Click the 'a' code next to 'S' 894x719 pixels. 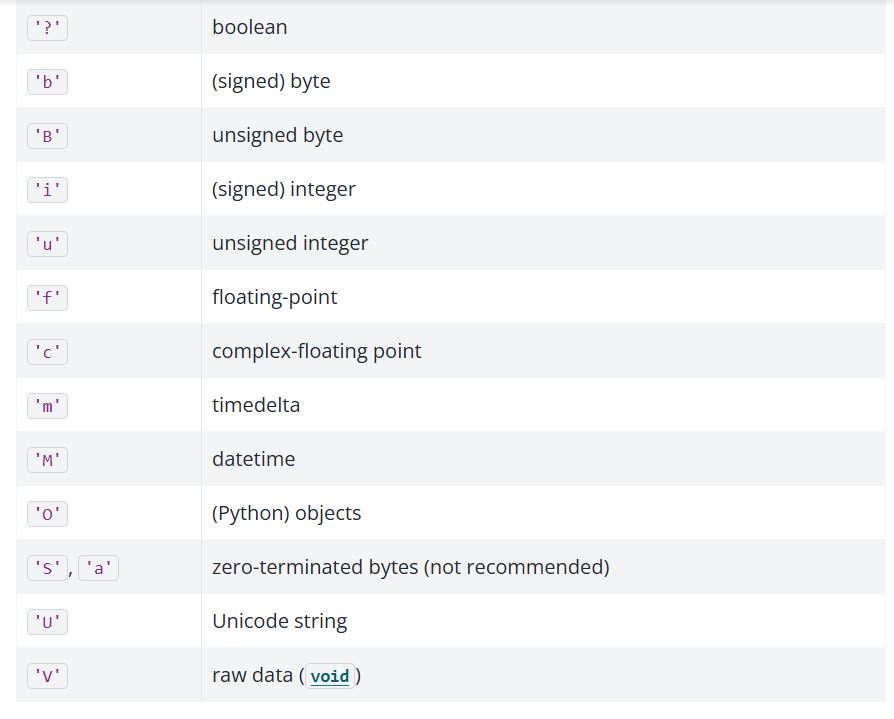(x=98, y=568)
